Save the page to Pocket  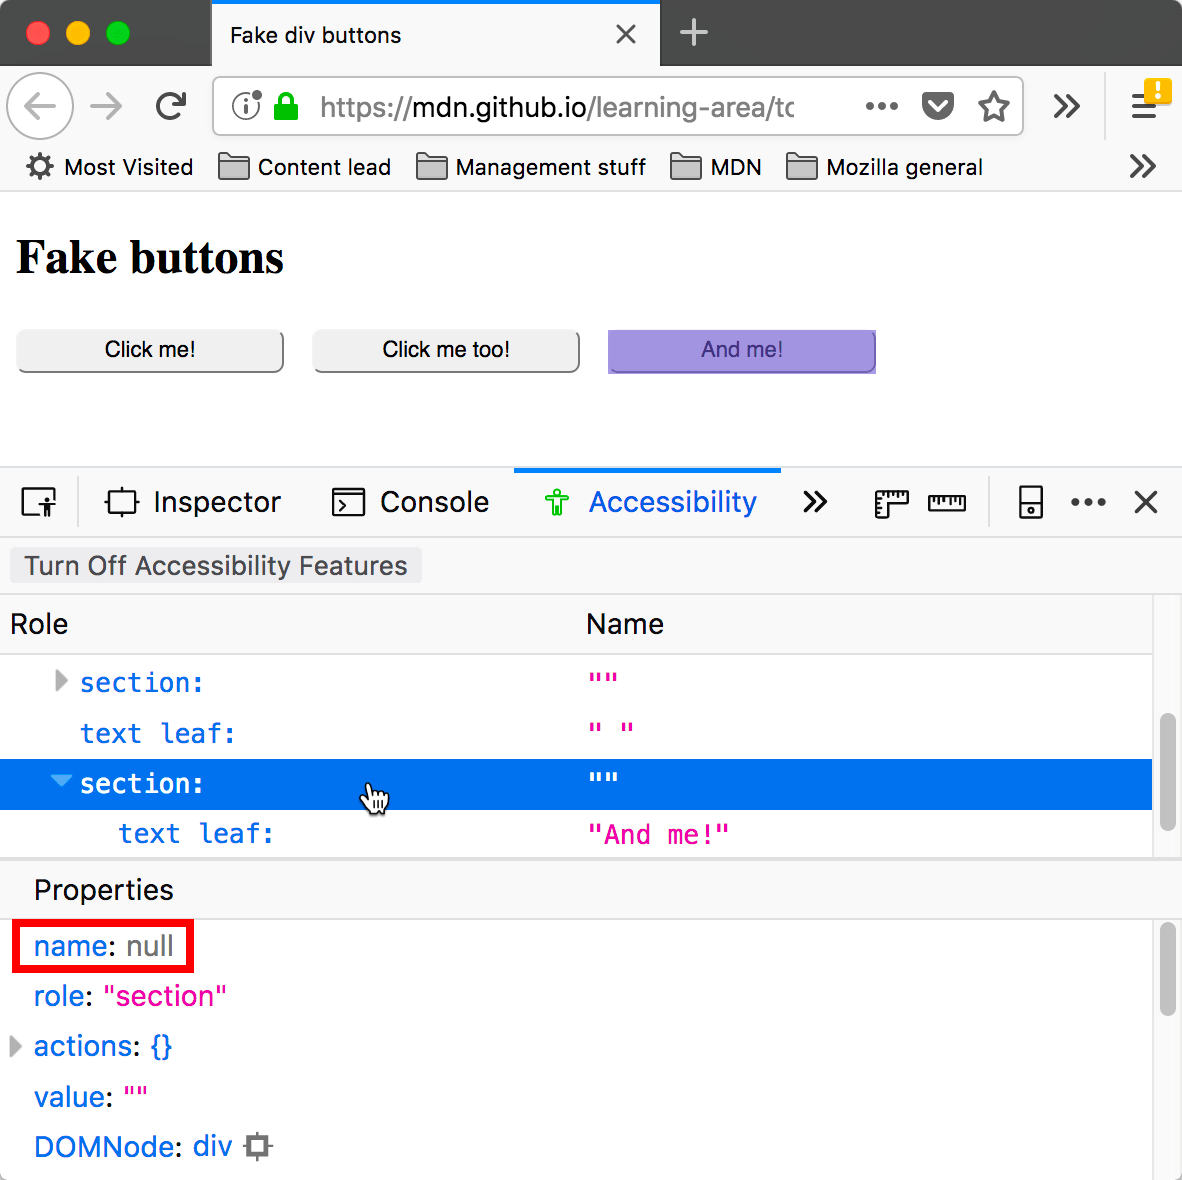(x=938, y=106)
